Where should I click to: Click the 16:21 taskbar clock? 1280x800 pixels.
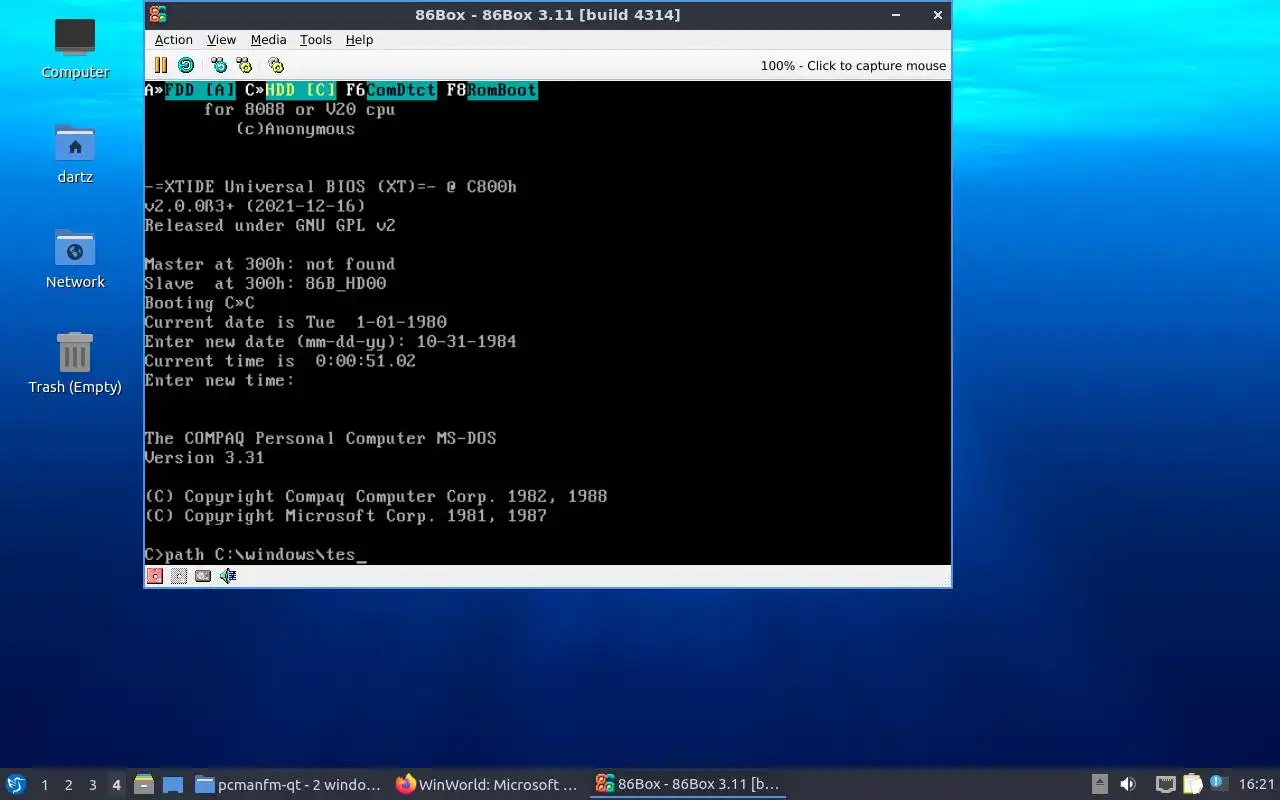coord(1256,785)
